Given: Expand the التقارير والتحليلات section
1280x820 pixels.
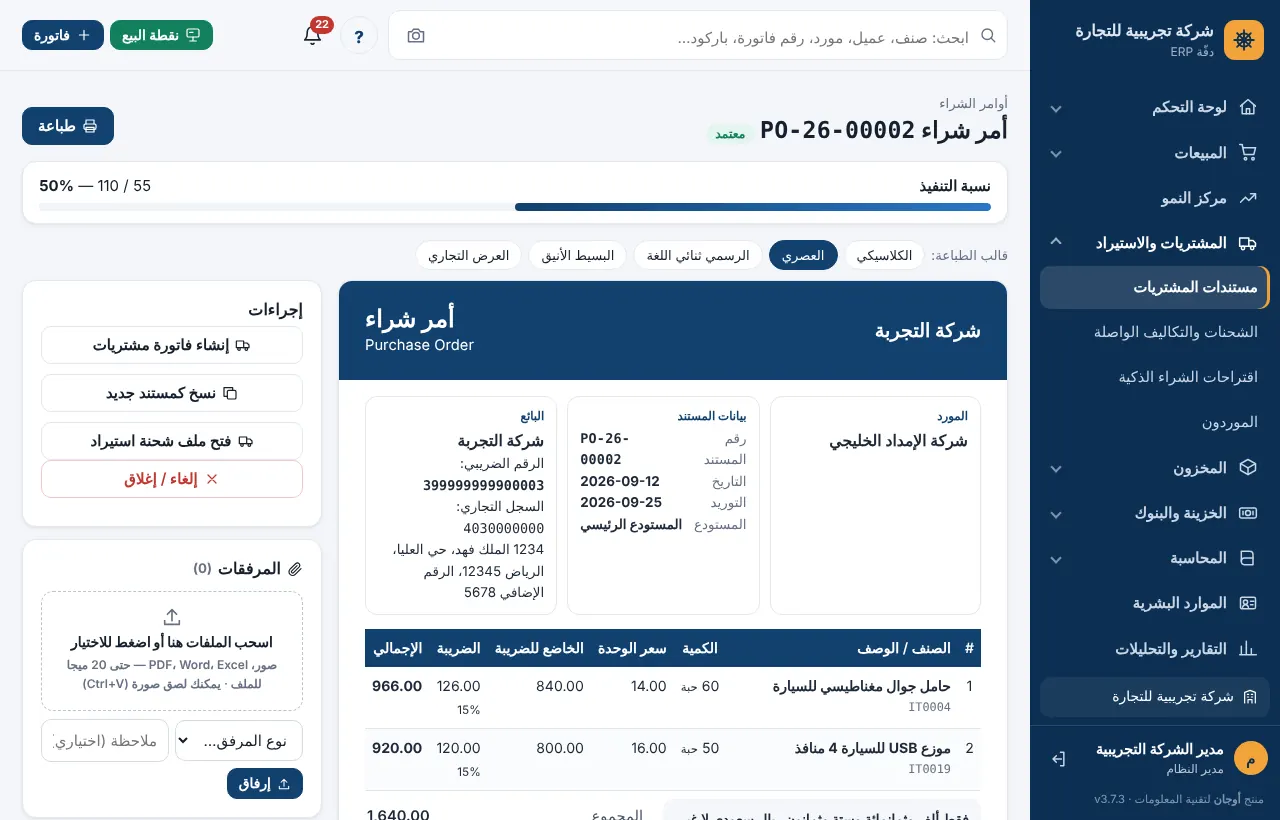Looking at the screenshot, I should [1155, 649].
